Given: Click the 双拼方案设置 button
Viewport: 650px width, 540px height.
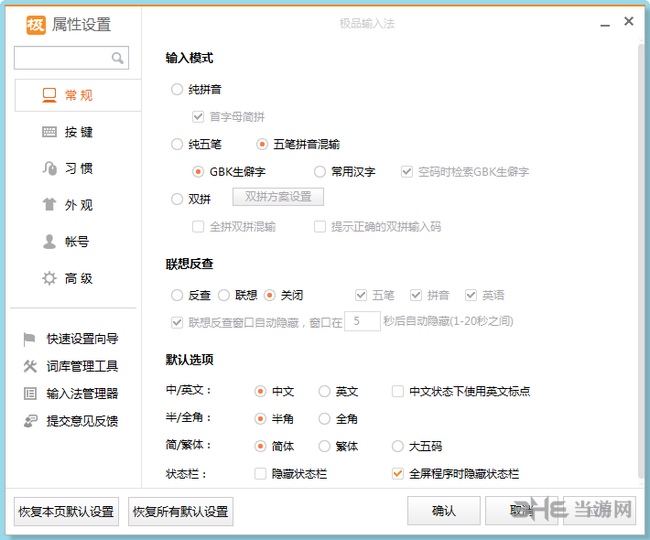Looking at the screenshot, I should [x=278, y=197].
